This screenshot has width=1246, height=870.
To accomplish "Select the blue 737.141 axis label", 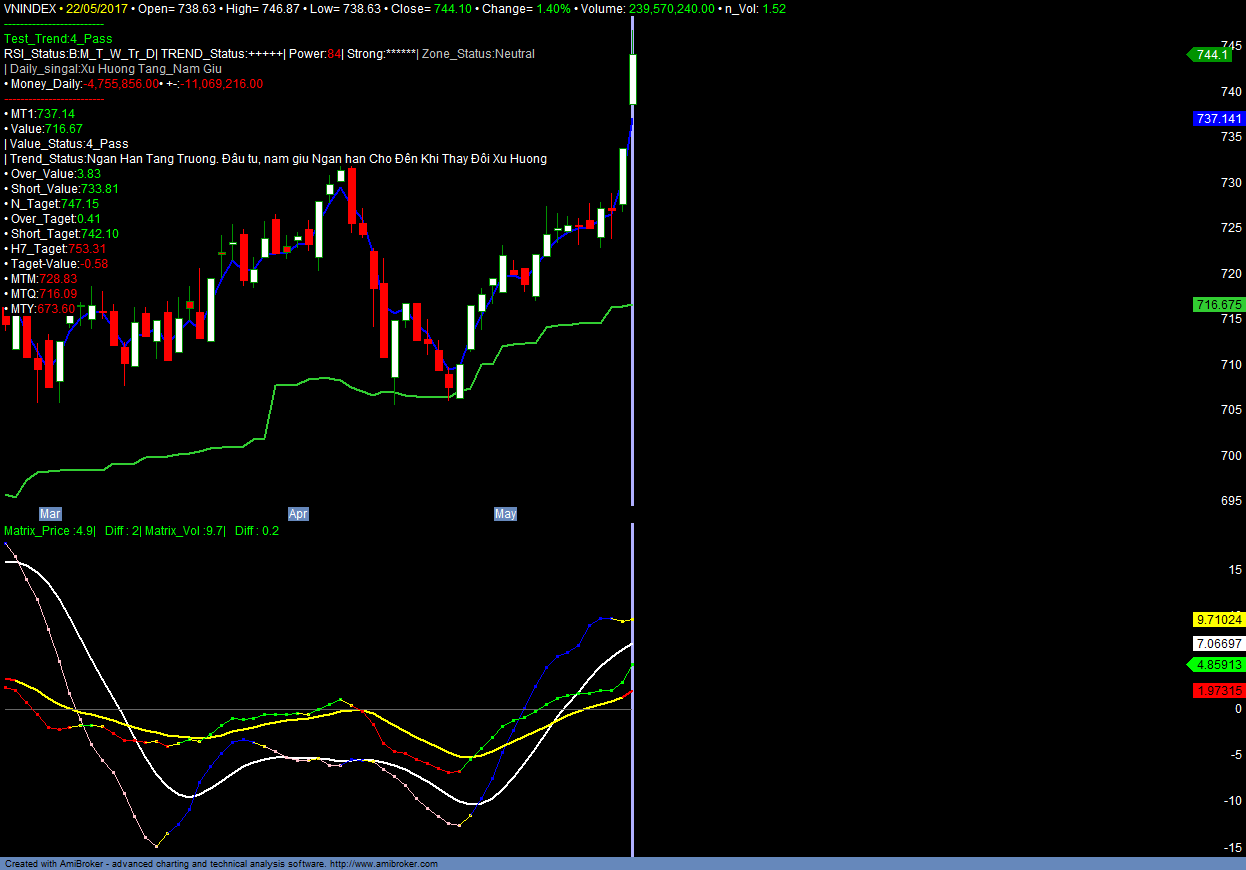I will coord(1218,118).
